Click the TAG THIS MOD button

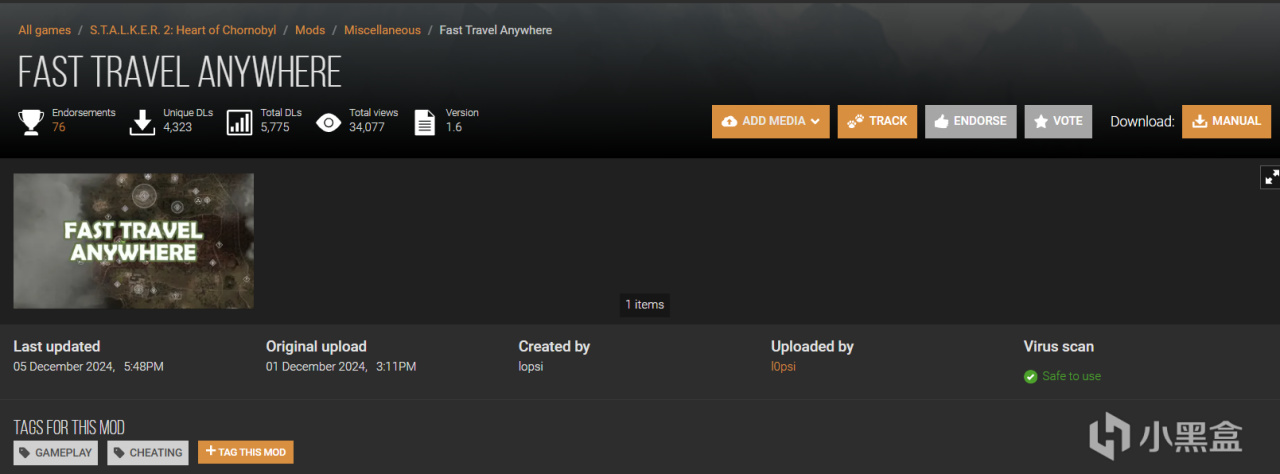pyautogui.click(x=246, y=452)
